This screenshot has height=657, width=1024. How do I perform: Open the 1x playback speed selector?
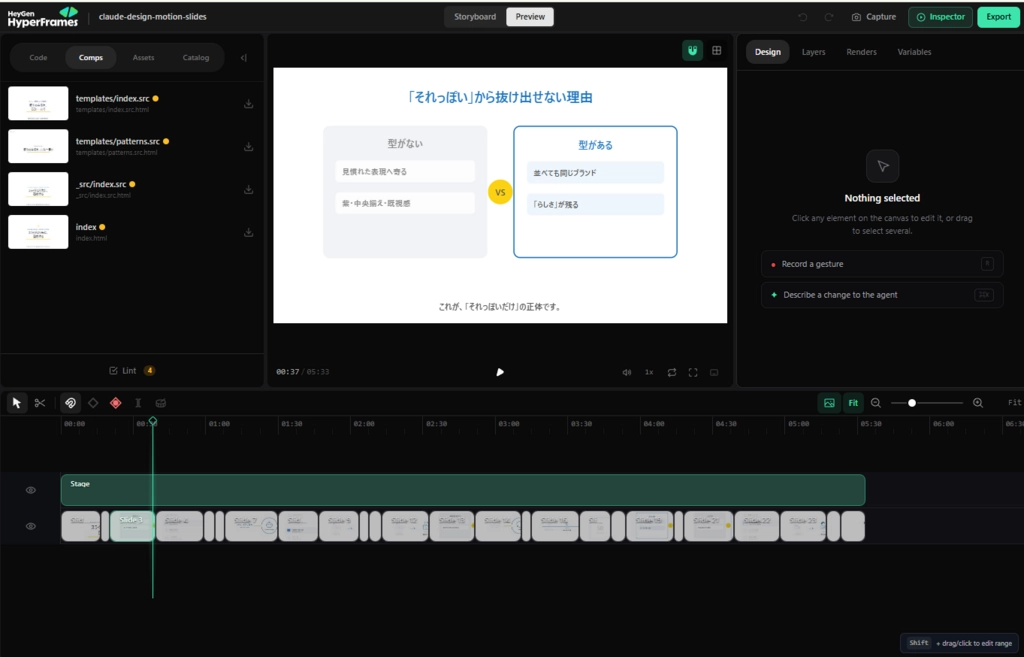[649, 372]
